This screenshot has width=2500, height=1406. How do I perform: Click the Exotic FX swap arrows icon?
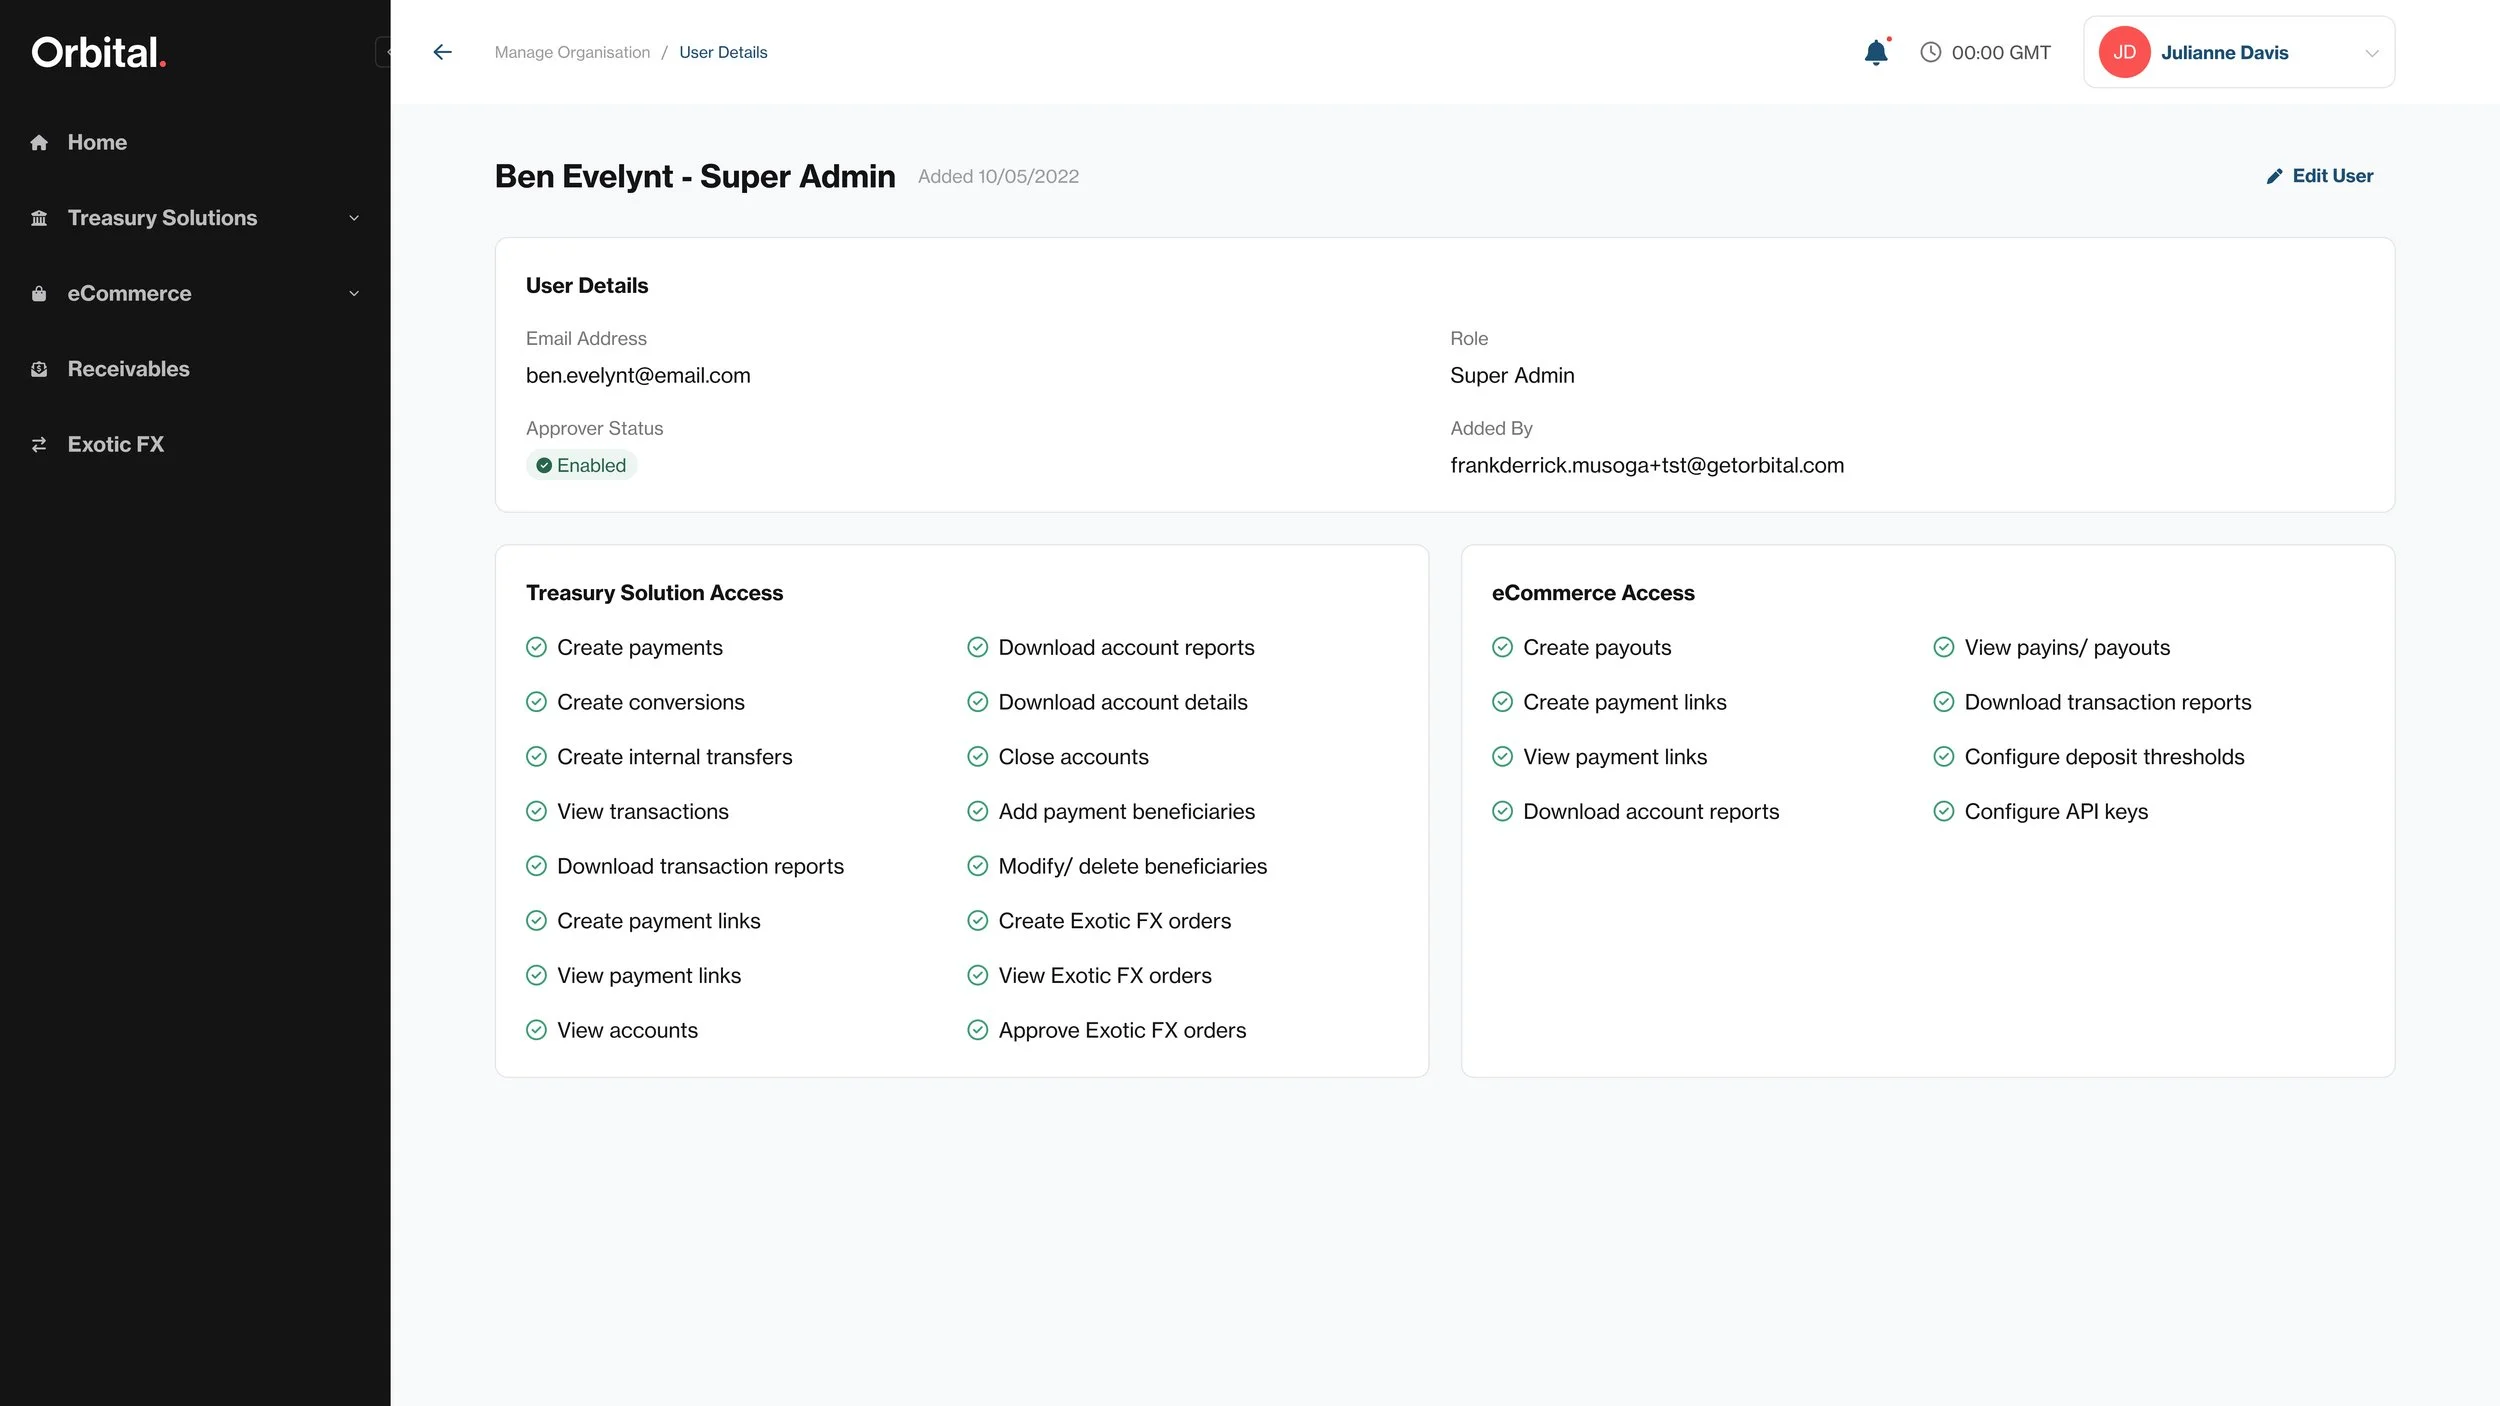click(x=39, y=445)
